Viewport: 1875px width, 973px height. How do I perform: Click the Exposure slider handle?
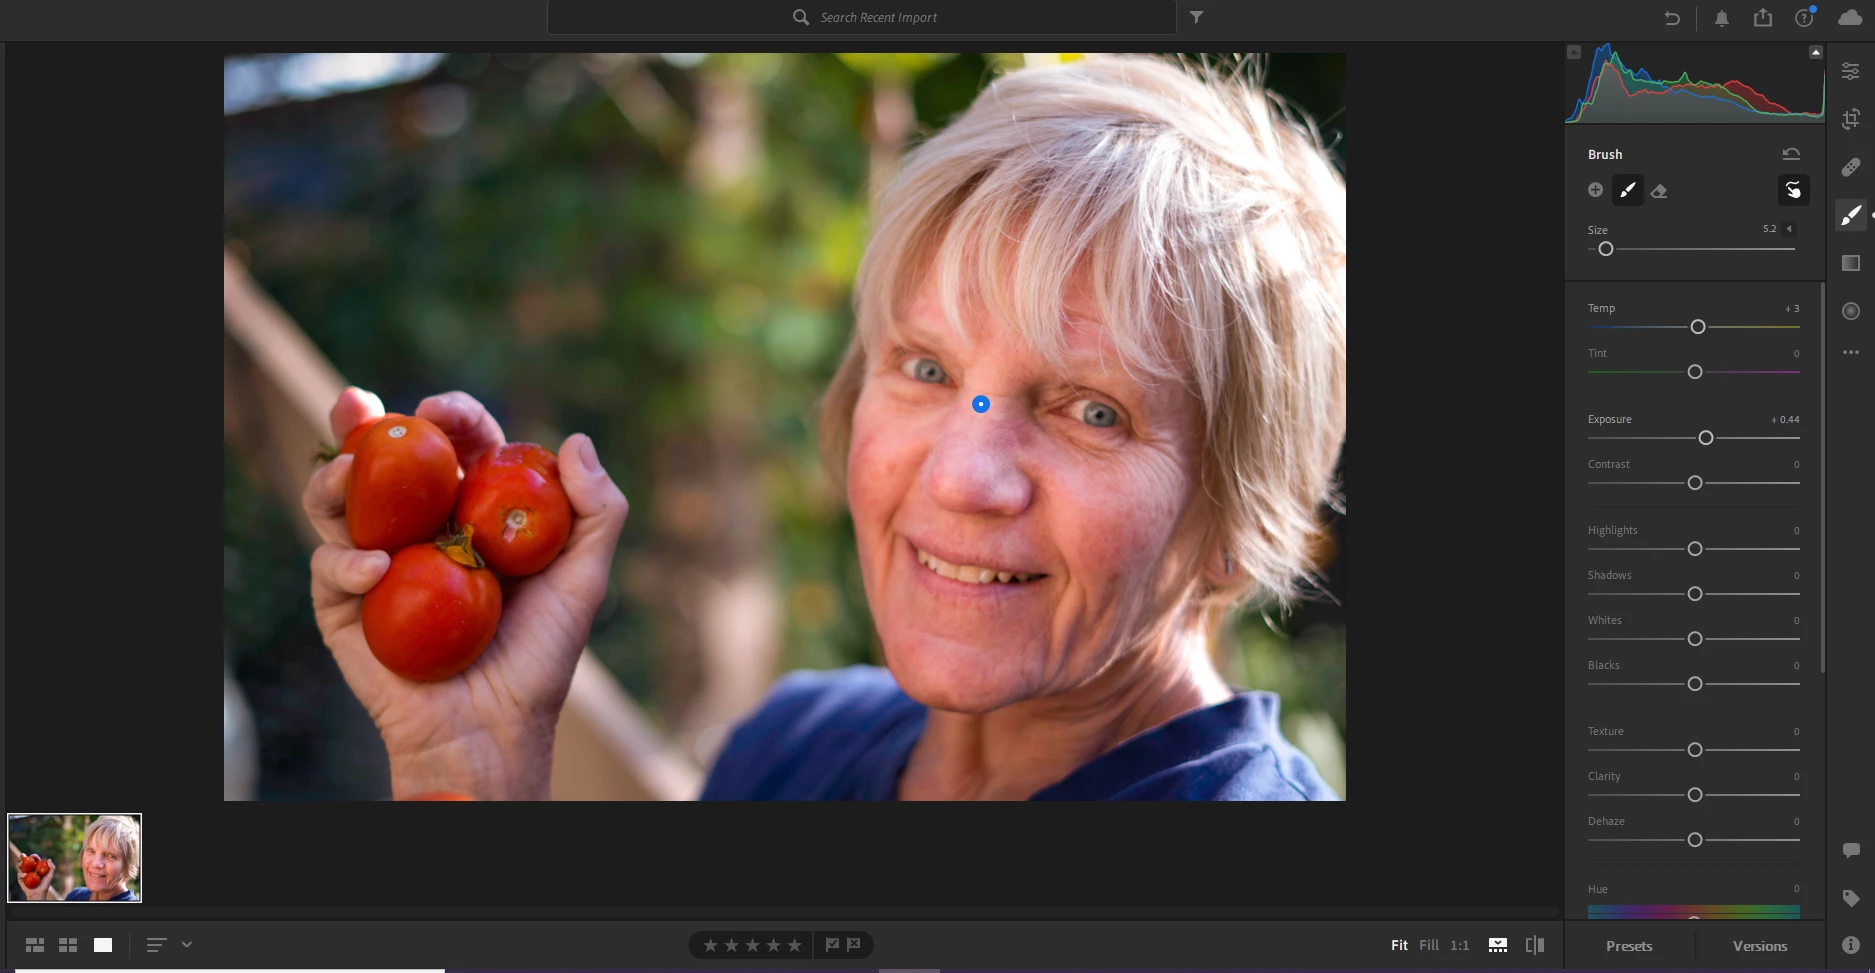tap(1706, 438)
